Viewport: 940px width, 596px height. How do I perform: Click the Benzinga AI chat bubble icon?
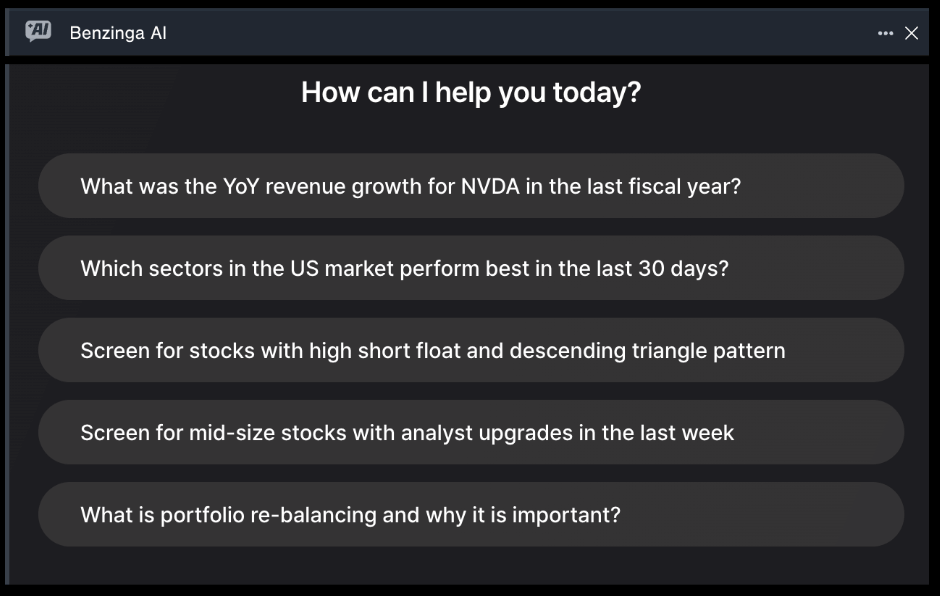[38, 31]
